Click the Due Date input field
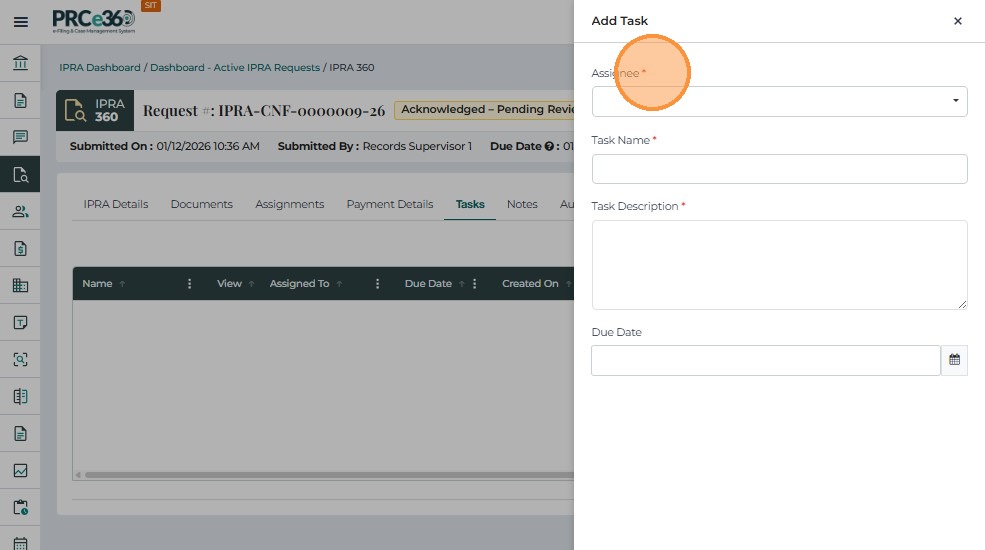Image resolution: width=985 pixels, height=550 pixels. click(x=766, y=360)
